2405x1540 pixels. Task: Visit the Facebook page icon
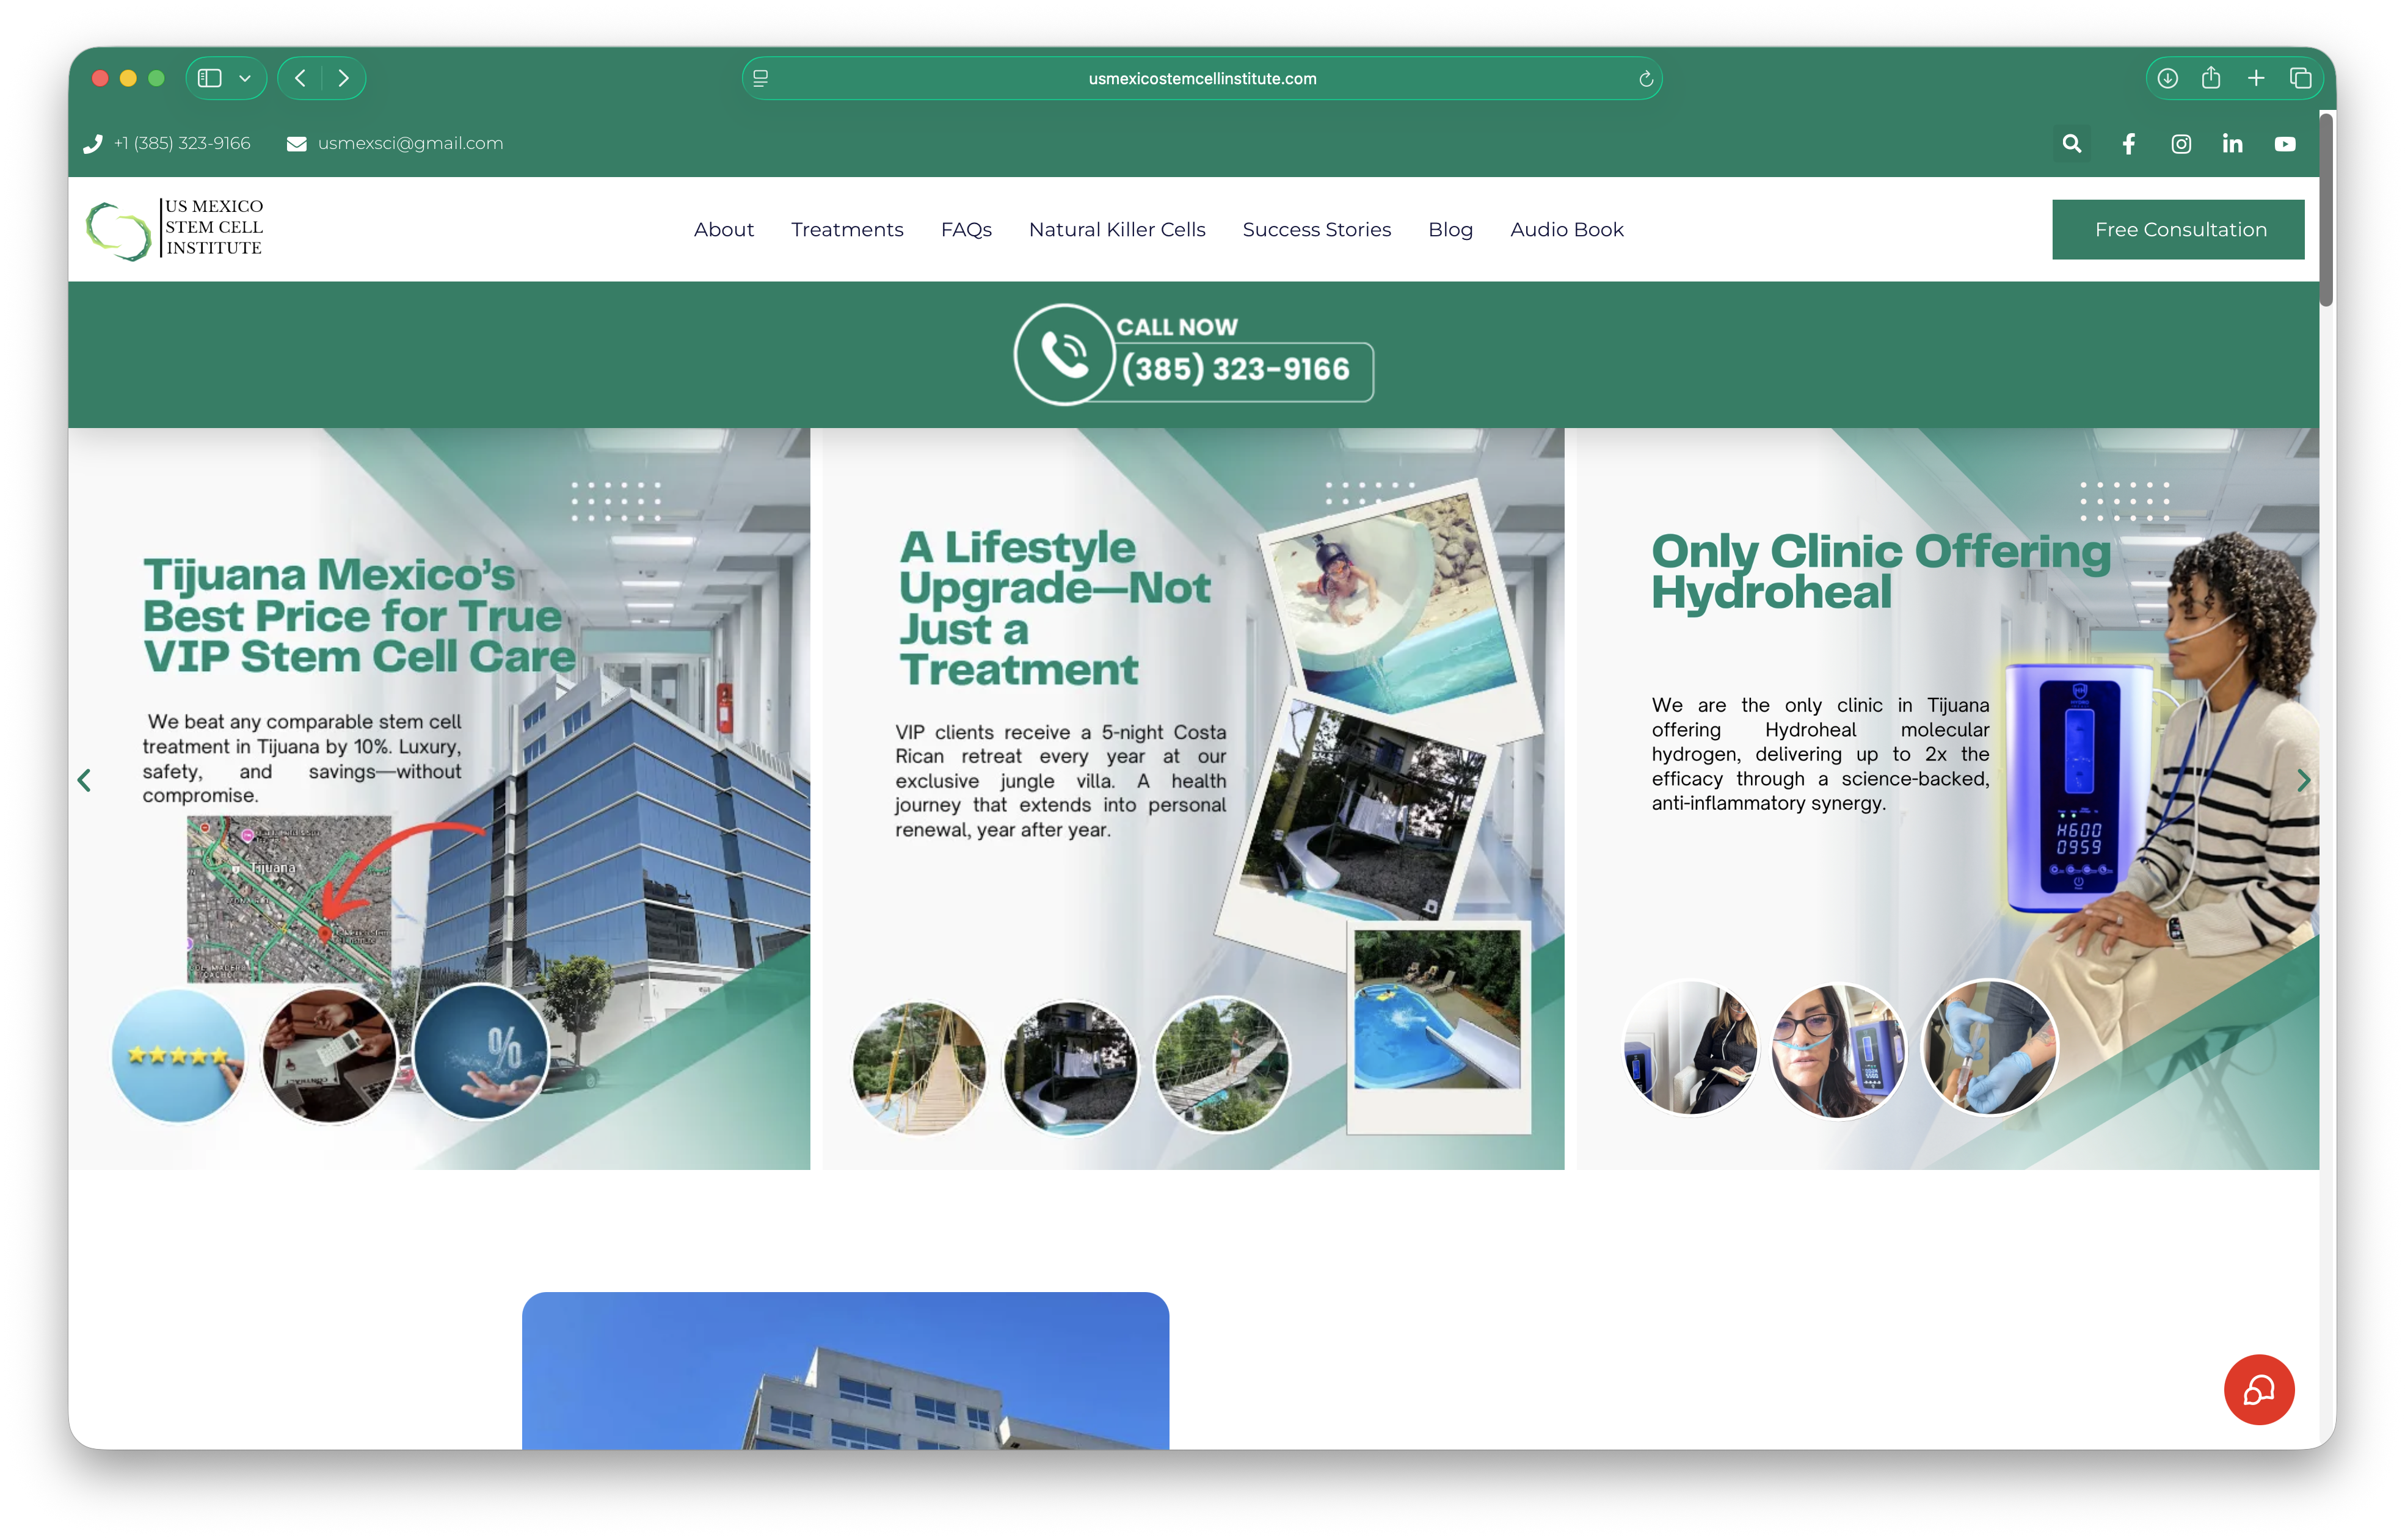2129,144
